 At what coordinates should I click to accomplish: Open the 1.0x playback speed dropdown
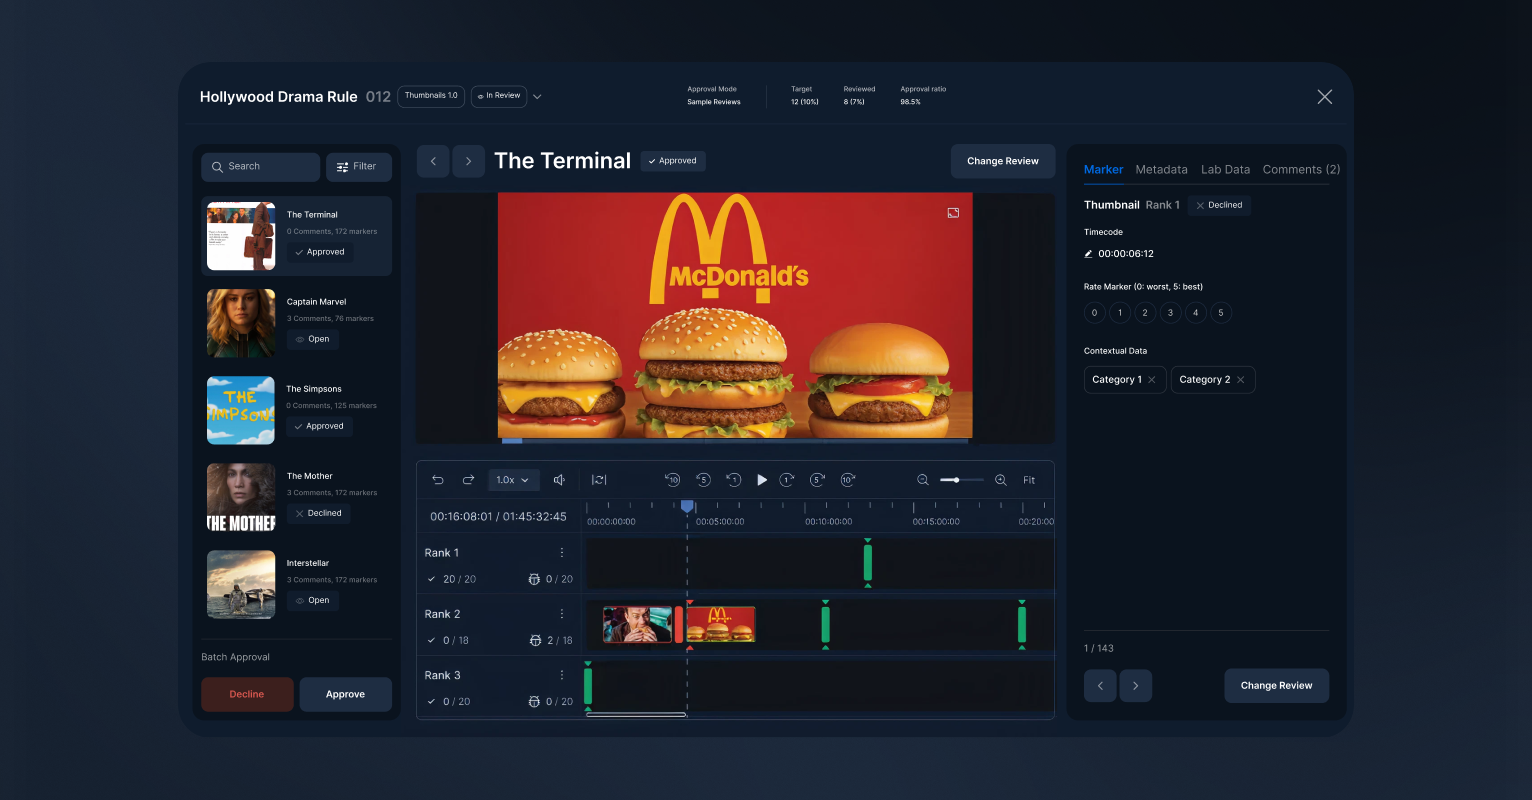point(513,480)
